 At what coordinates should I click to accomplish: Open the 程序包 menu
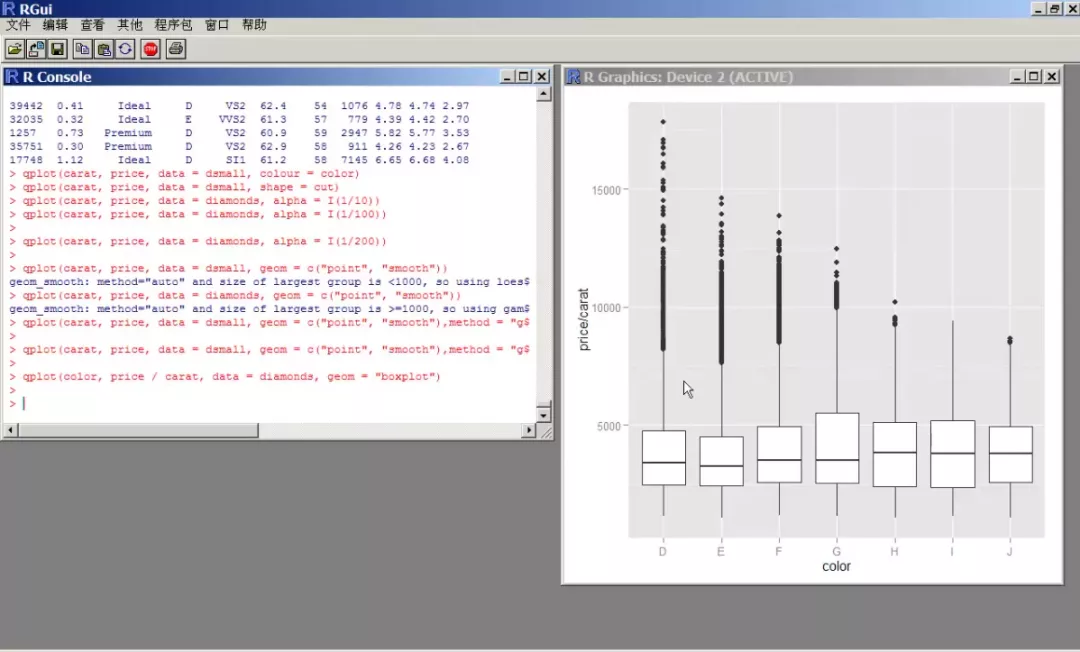pyautogui.click(x=173, y=25)
